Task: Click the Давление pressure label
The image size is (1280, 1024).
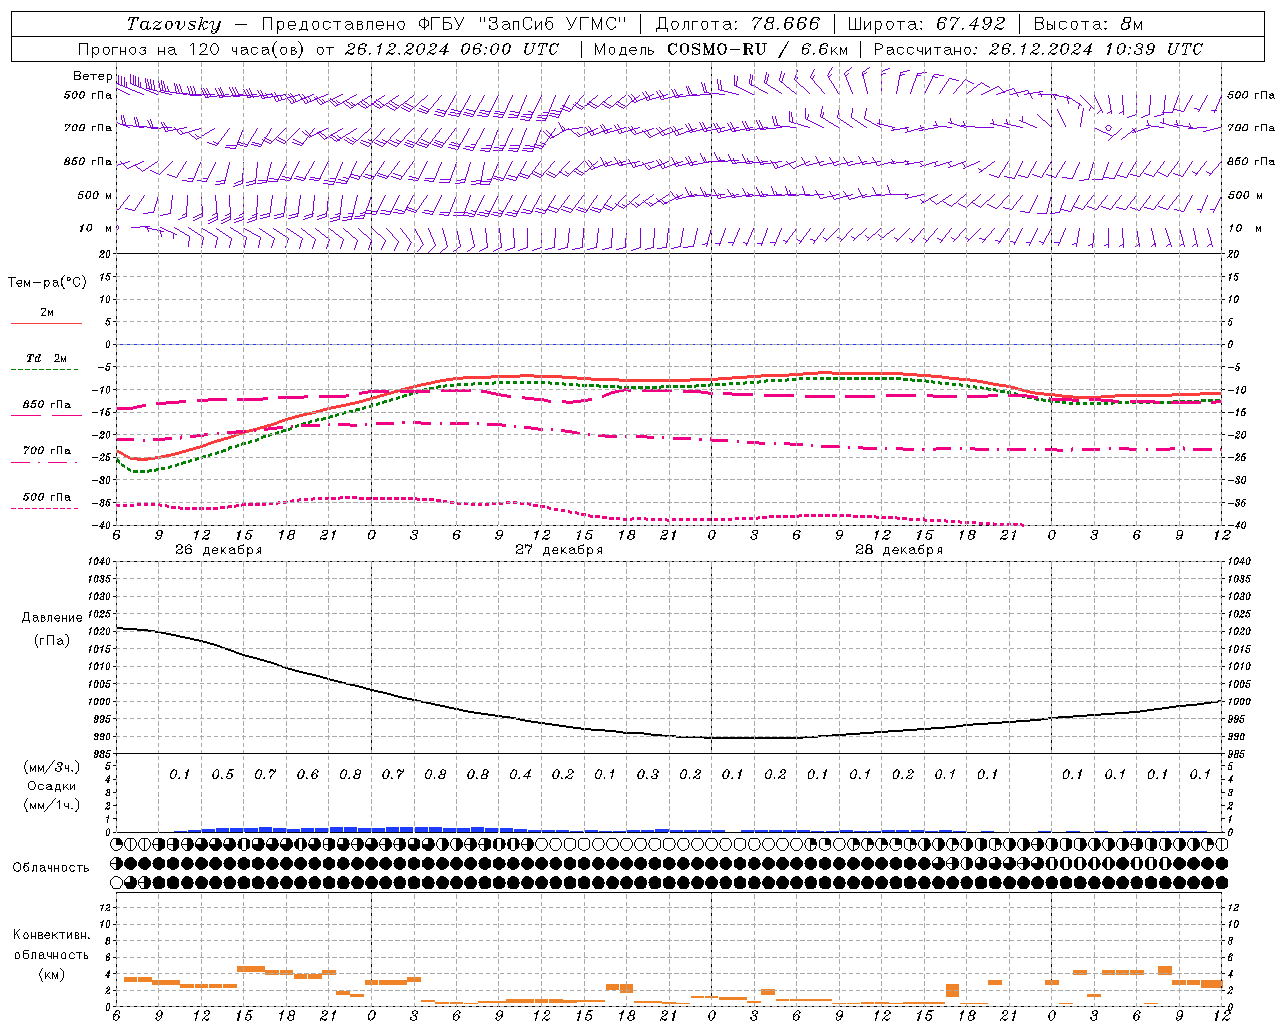Action: tap(52, 618)
